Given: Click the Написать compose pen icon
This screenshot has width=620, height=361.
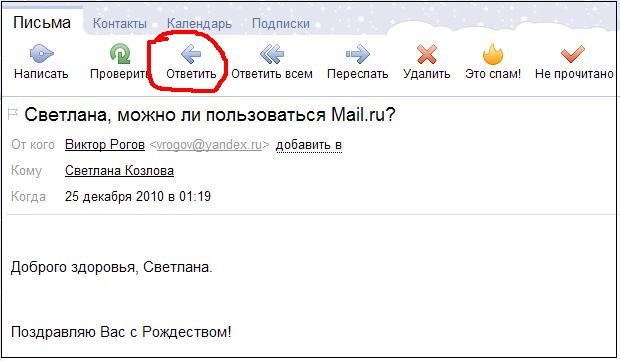Looking at the screenshot, I should click(x=42, y=54).
